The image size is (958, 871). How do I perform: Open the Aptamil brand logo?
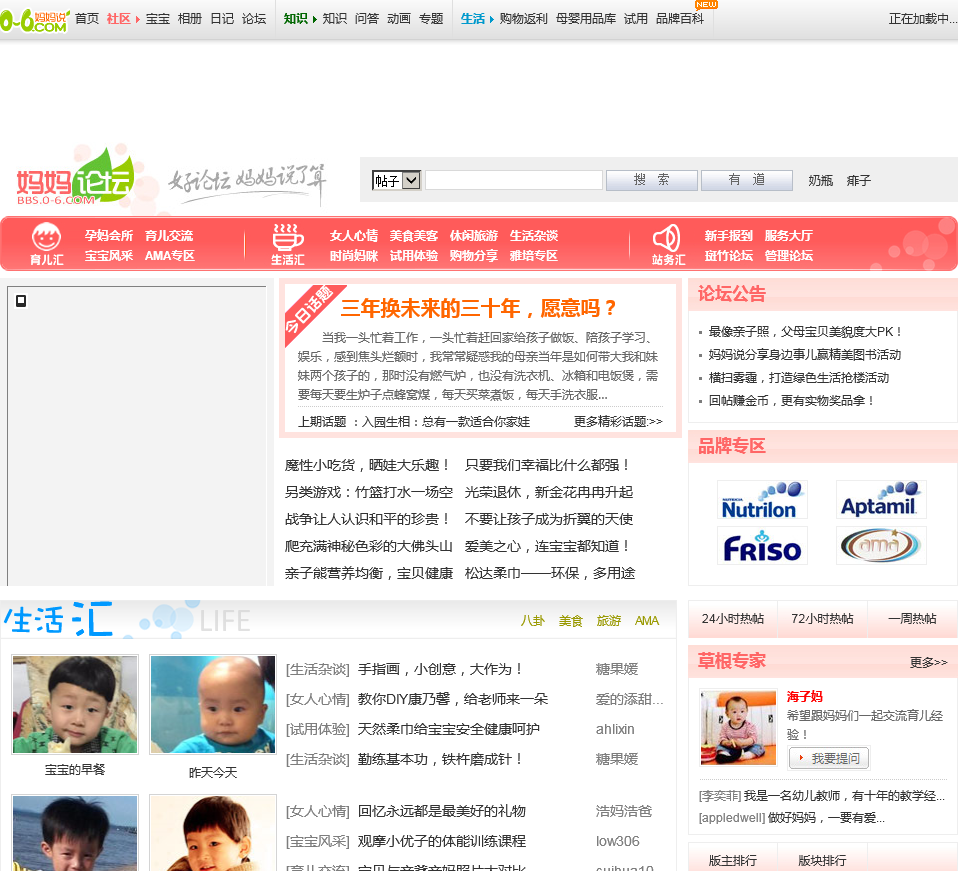[880, 500]
